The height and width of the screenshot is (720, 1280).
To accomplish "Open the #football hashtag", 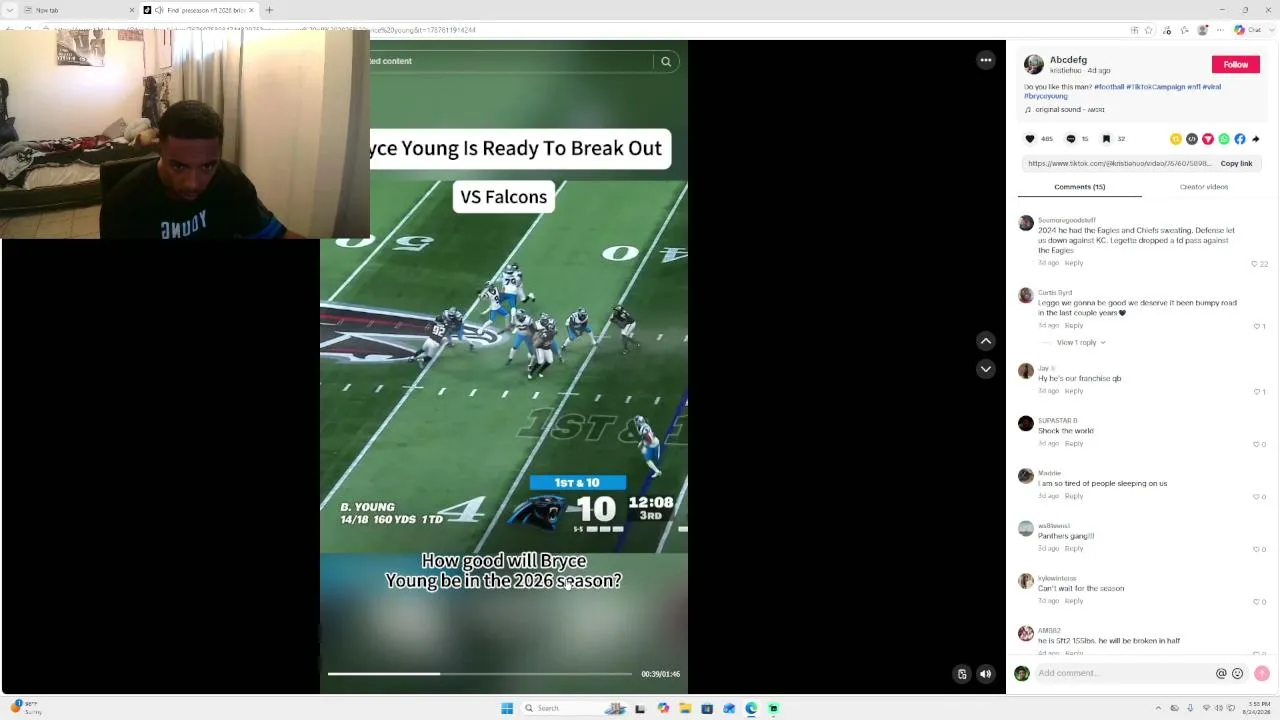I will click(x=1109, y=87).
